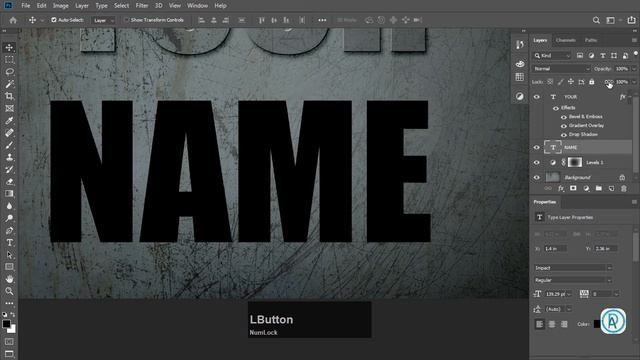640x360 pixels.
Task: Open the Normal blend mode dropdown
Action: coord(562,69)
